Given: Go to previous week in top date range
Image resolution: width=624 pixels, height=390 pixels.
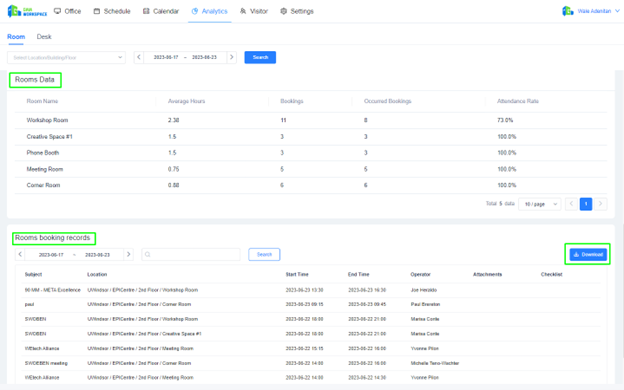Looking at the screenshot, I should click(138, 57).
